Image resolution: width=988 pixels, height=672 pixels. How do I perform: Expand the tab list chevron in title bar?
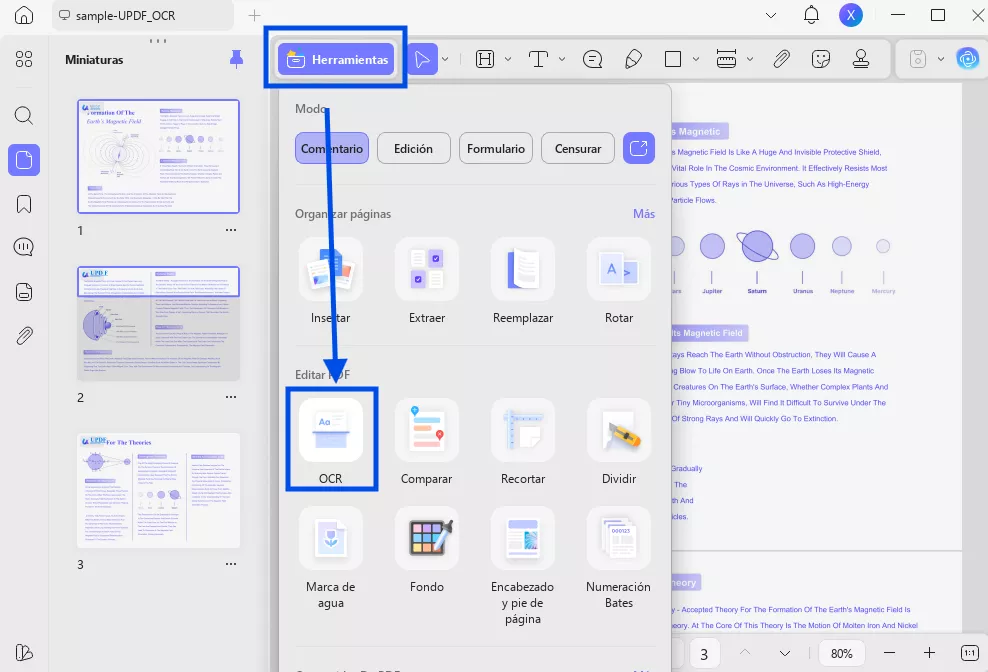[x=771, y=15]
